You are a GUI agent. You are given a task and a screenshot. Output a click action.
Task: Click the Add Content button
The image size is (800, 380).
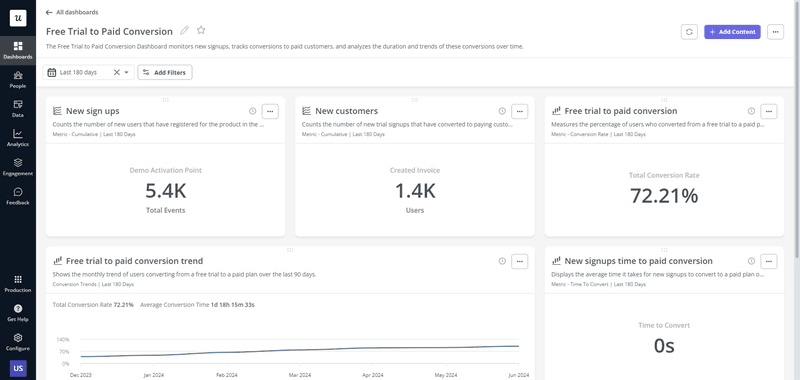[732, 32]
